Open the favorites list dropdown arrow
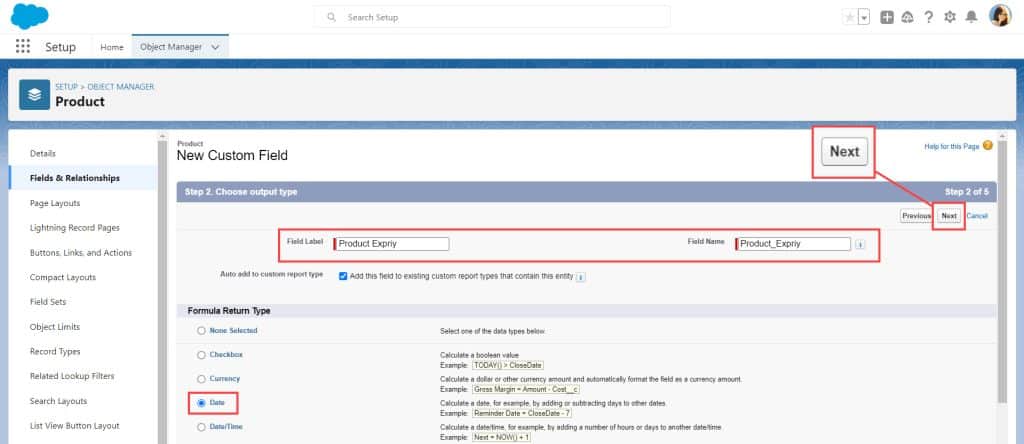Image resolution: width=1024 pixels, height=444 pixels. click(x=864, y=18)
